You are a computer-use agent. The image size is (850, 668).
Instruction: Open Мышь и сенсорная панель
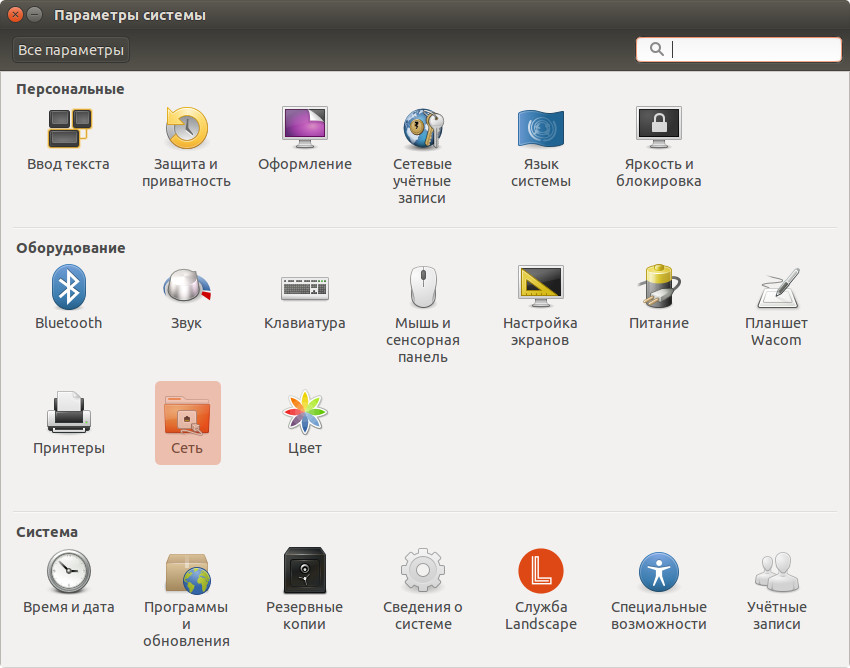(x=422, y=288)
